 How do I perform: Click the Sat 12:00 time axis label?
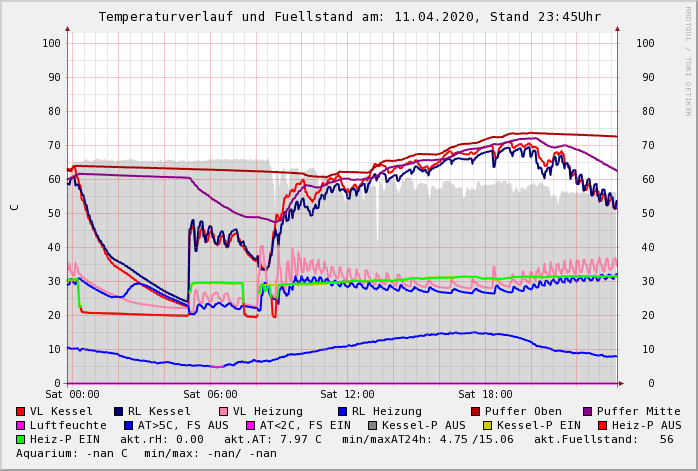point(347,395)
